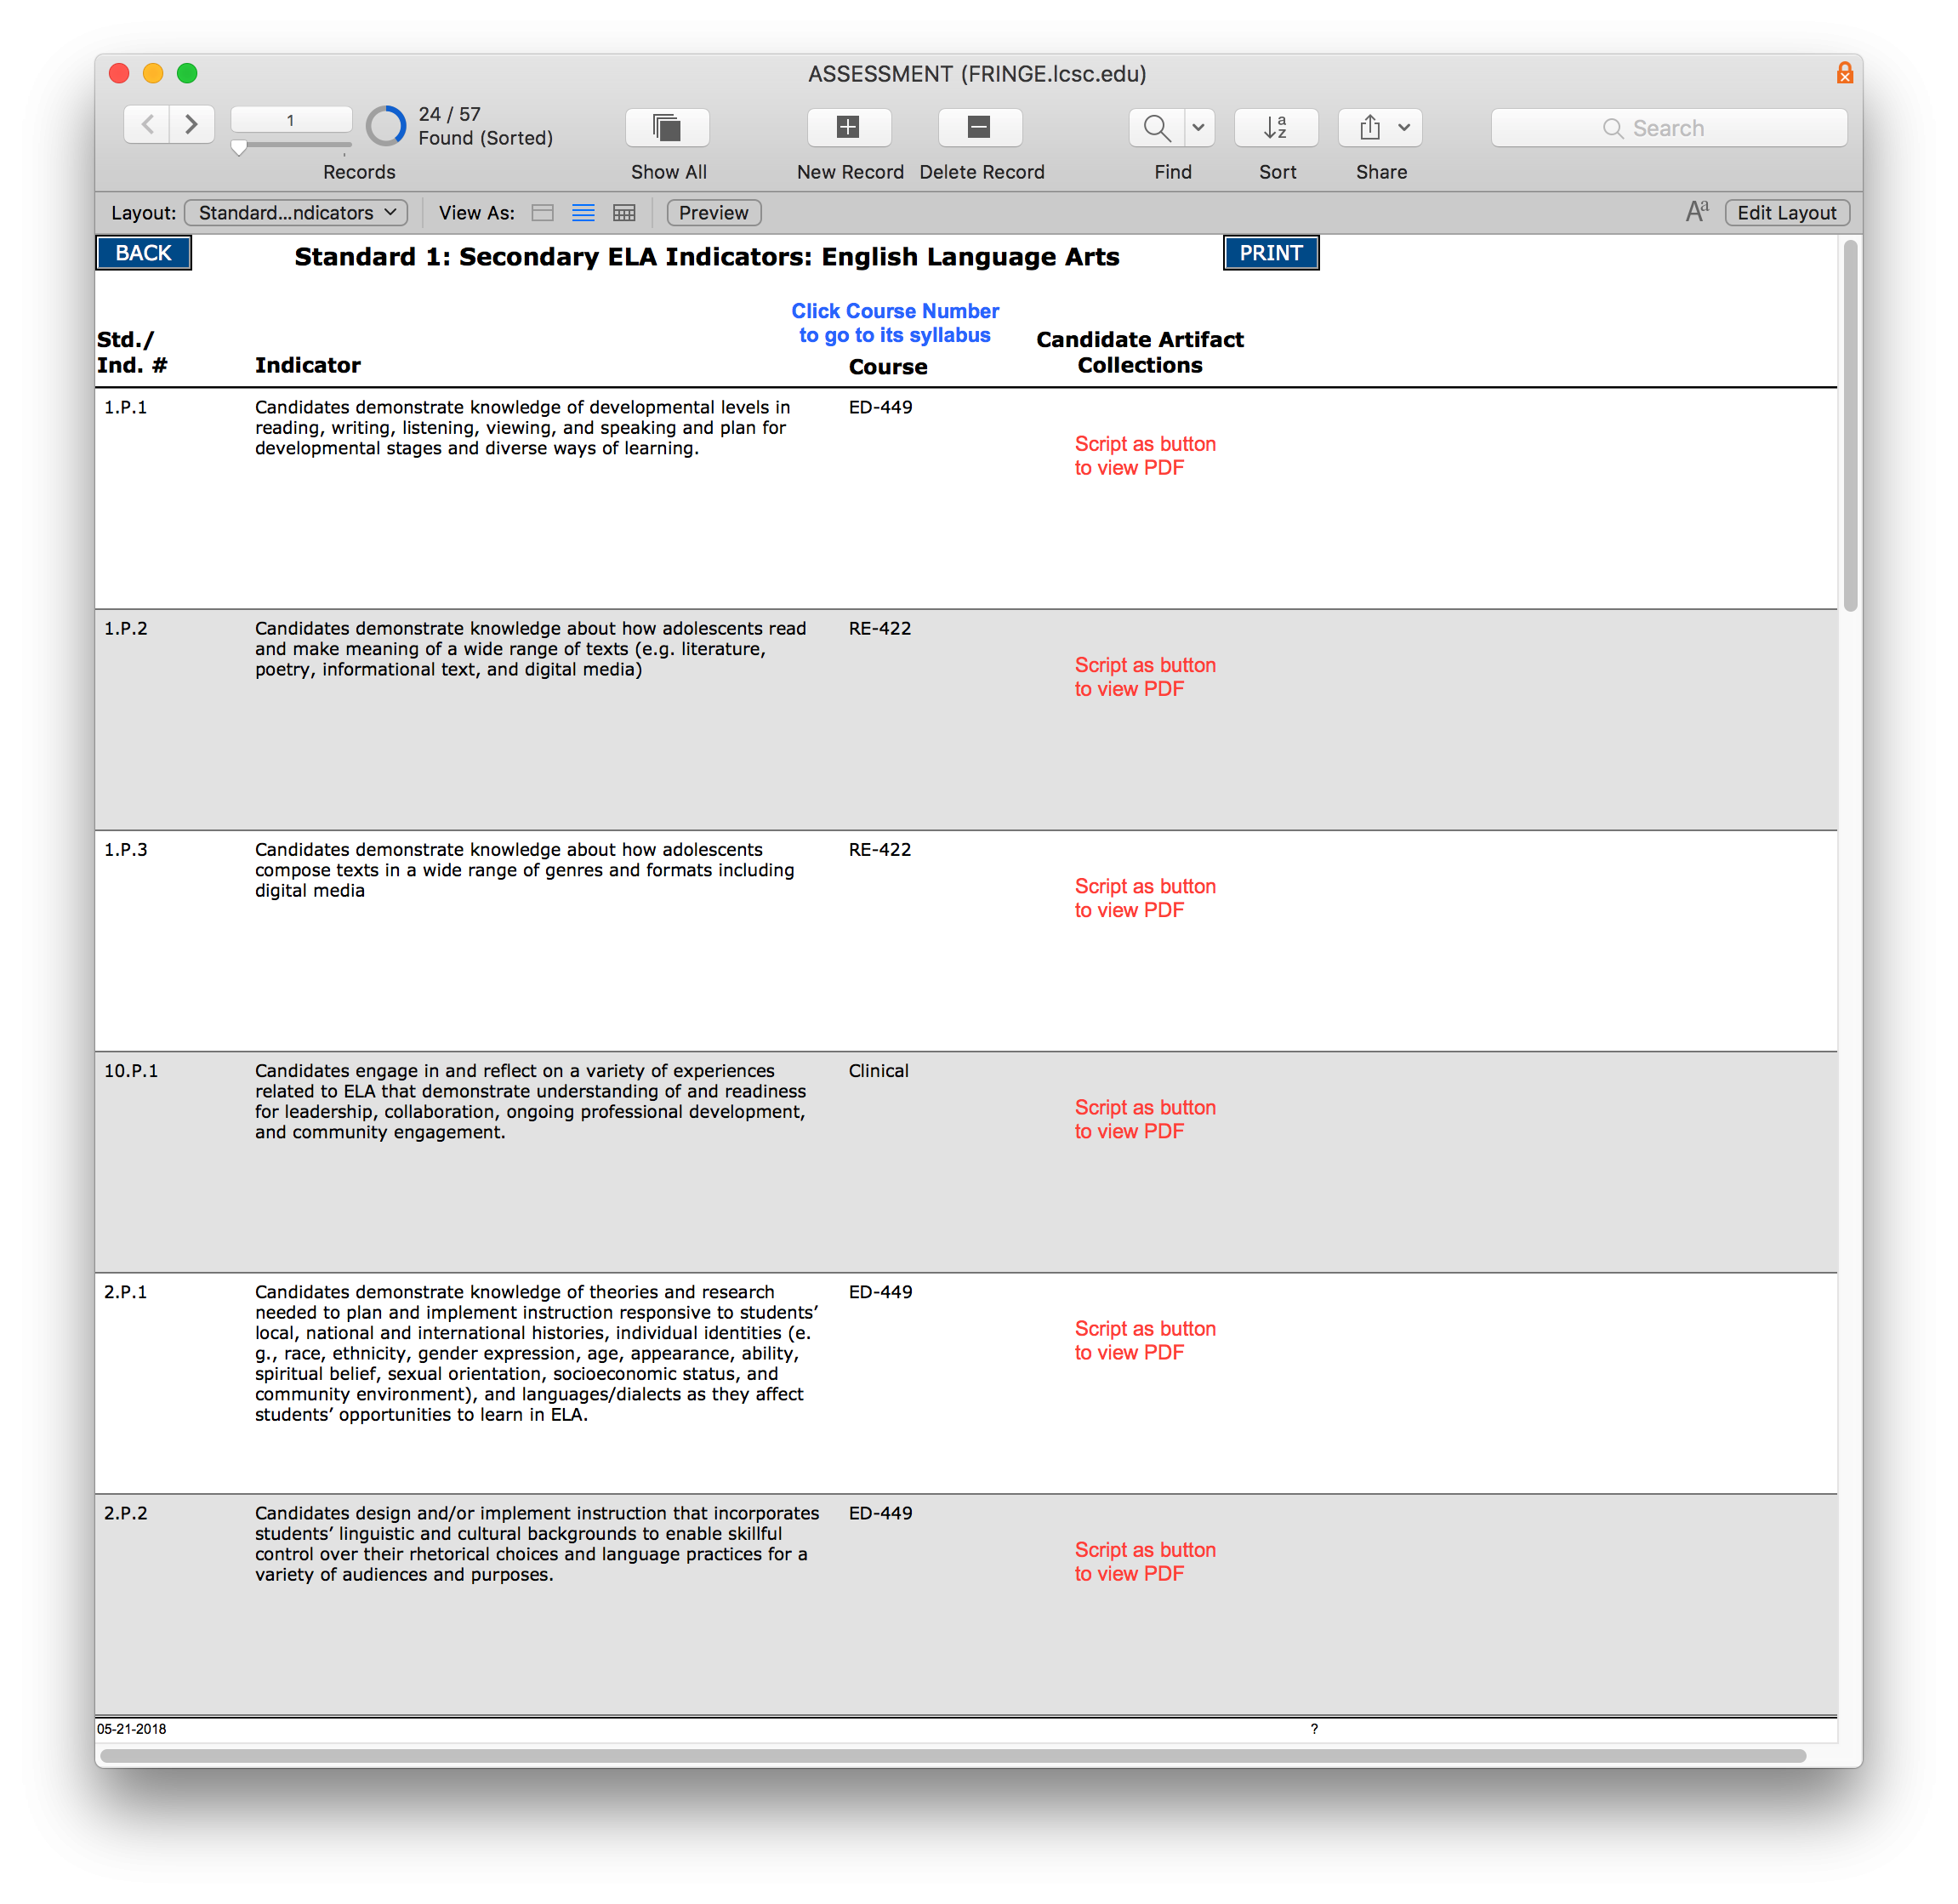Click the 1.P.3 indicator description text

click(524, 869)
